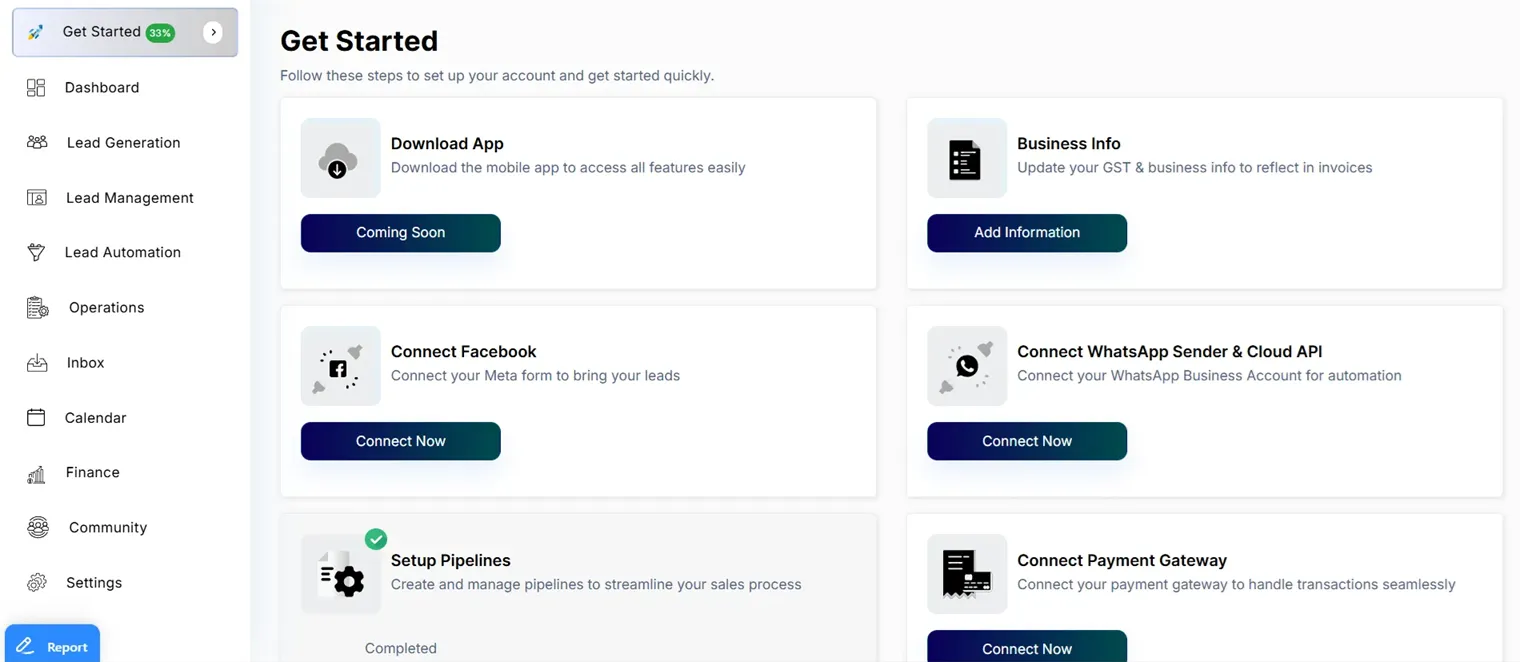Image resolution: width=1520 pixels, height=662 pixels.
Task: Open the Lead Management menu item
Action: [129, 198]
